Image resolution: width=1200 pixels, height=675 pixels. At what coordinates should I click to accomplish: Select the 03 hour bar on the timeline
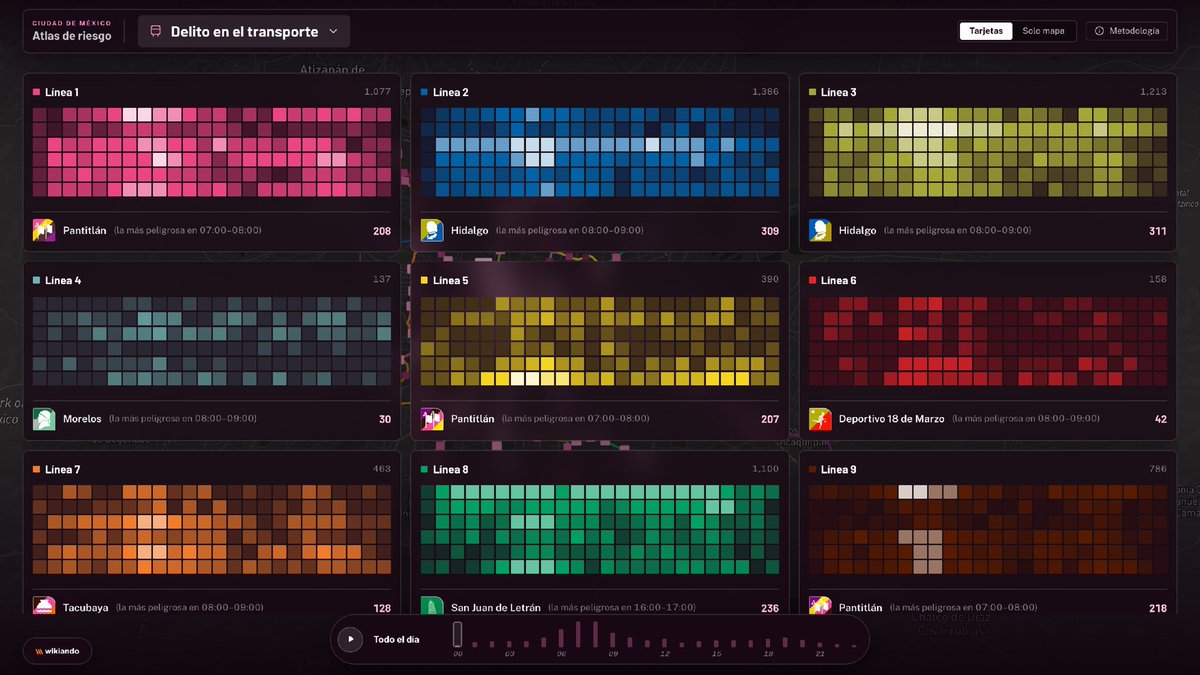[509, 643]
